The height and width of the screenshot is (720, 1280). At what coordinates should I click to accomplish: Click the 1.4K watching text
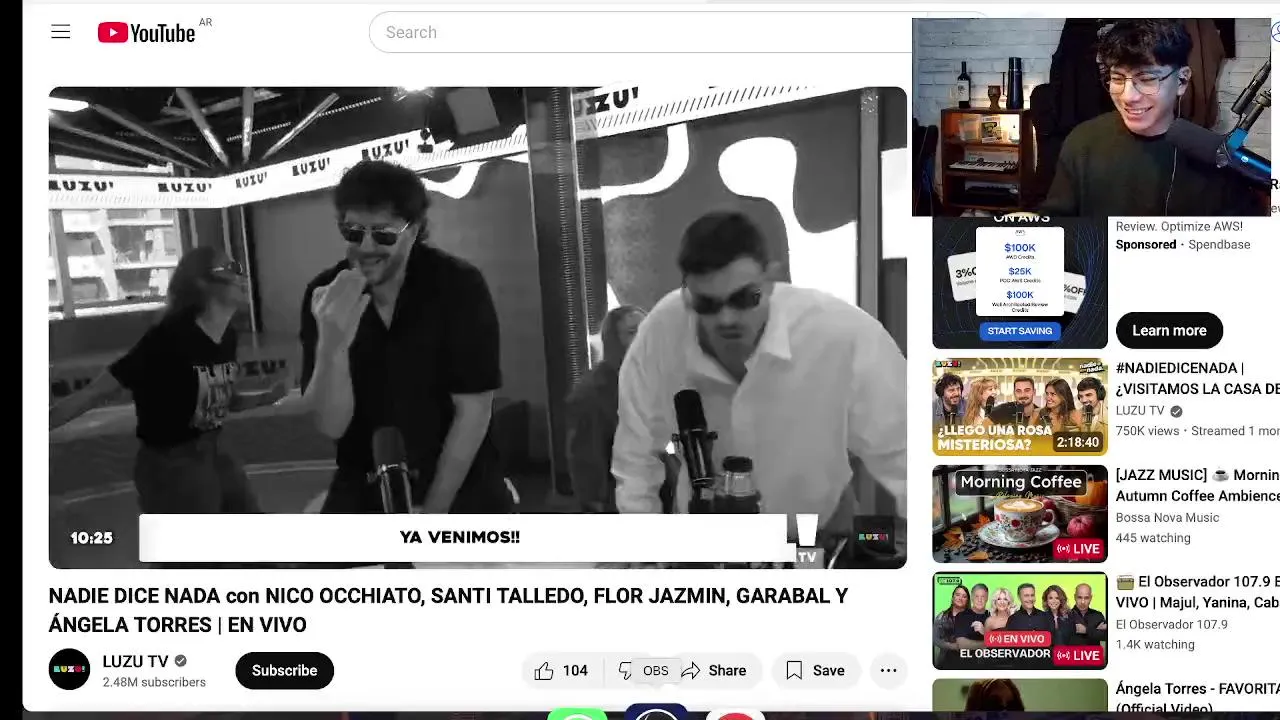click(x=1155, y=645)
